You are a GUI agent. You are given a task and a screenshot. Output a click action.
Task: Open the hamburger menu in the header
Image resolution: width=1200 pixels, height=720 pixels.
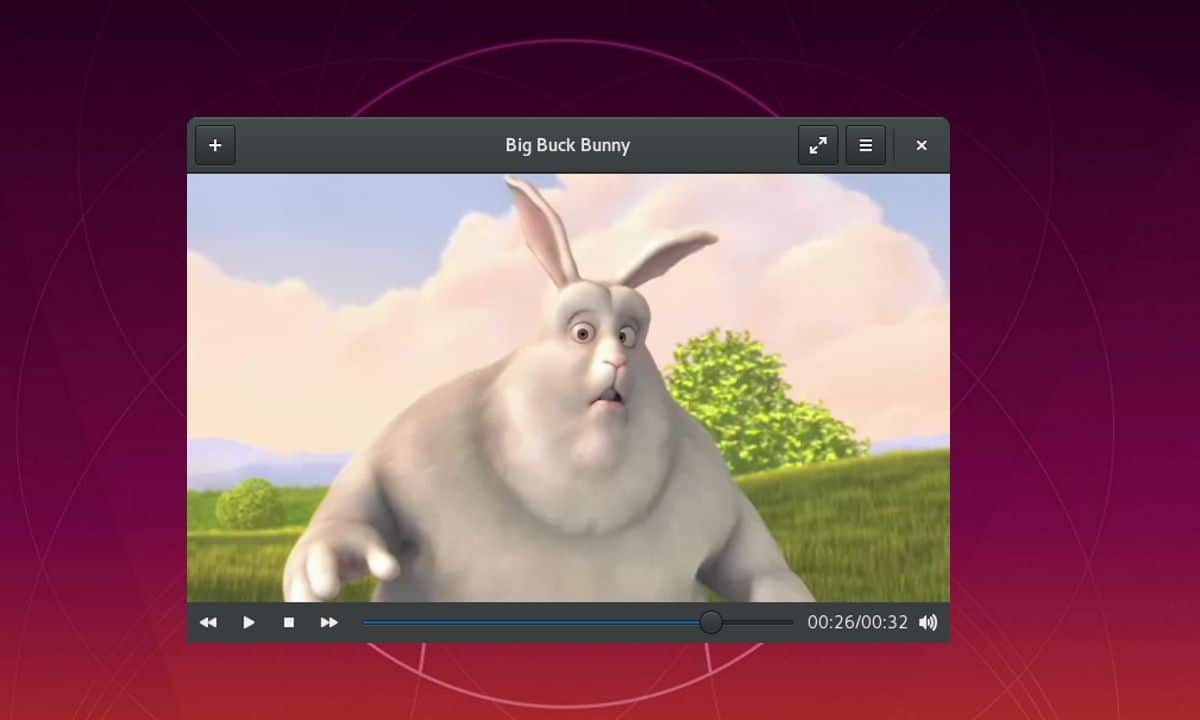(x=866, y=145)
